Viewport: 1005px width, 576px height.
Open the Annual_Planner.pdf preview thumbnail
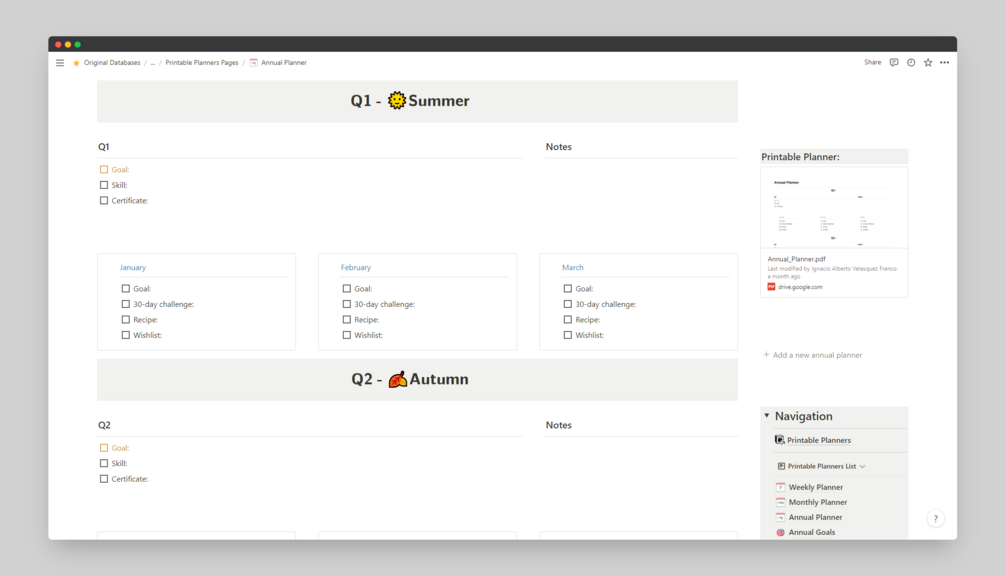click(834, 208)
